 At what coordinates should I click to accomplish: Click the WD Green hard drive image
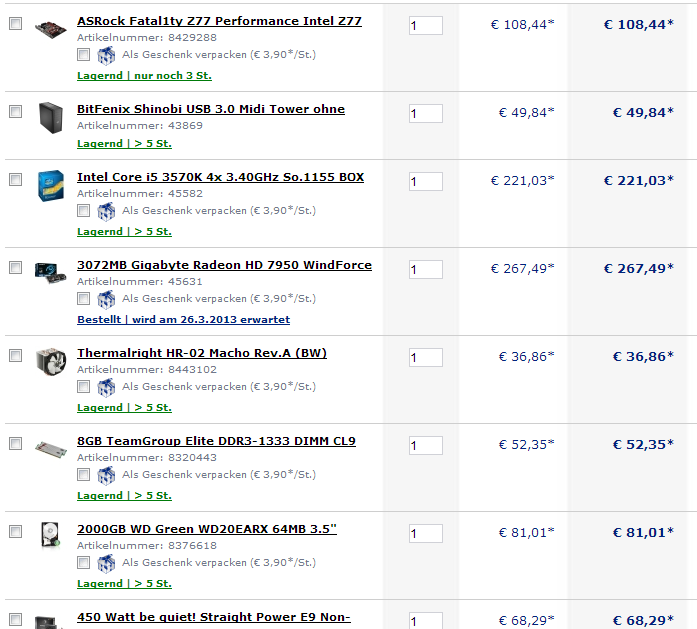point(50,534)
